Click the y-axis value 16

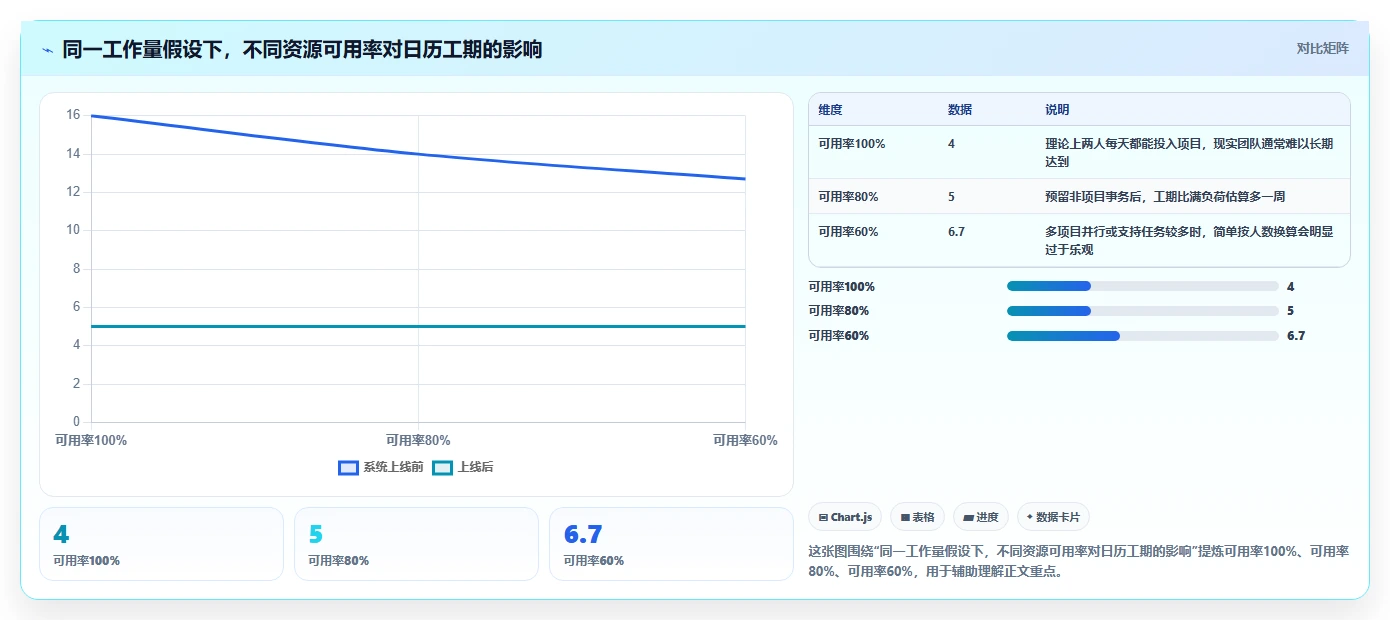point(73,115)
